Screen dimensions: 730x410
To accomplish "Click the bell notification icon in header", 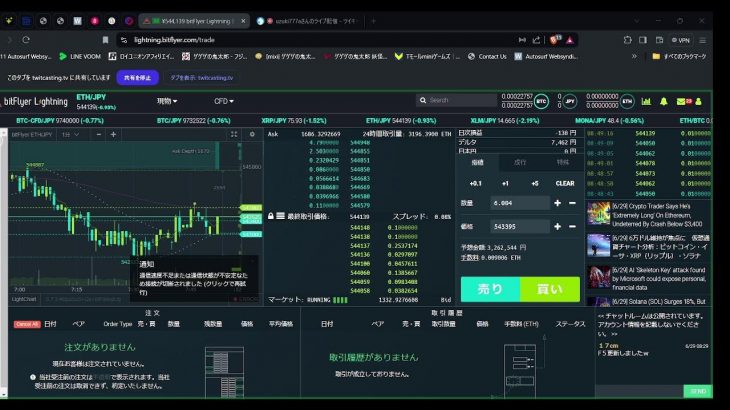I will pos(662,101).
